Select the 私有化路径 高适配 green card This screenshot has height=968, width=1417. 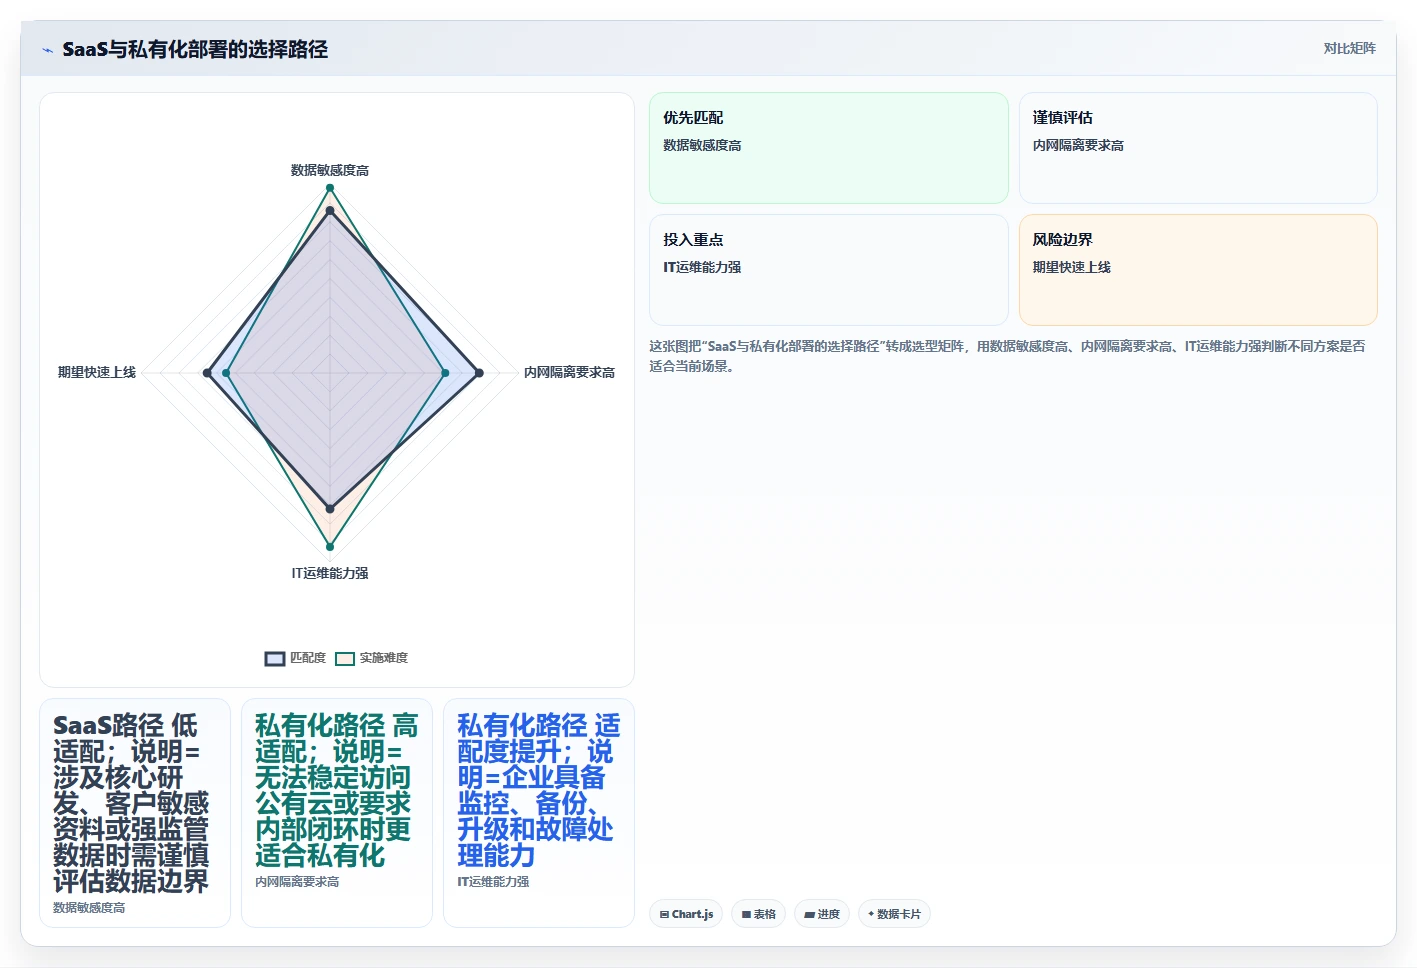tap(337, 813)
